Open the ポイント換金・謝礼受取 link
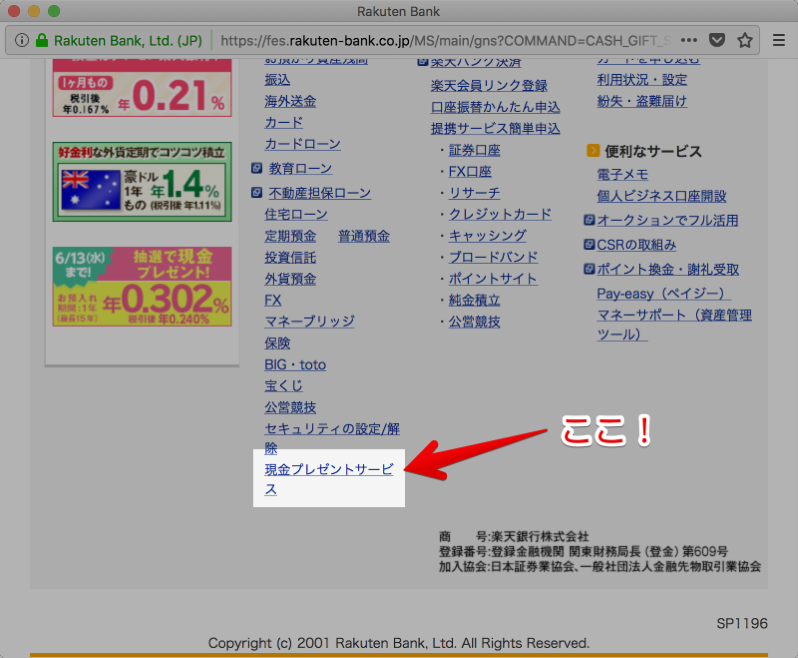Viewport: 798px width, 658px height. coord(668,269)
